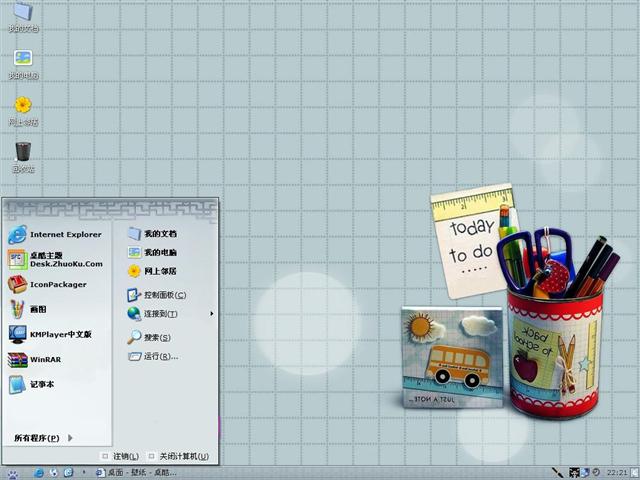Expand the 连接到 submenu arrow
This screenshot has height=480, width=640.
[x=211, y=313]
